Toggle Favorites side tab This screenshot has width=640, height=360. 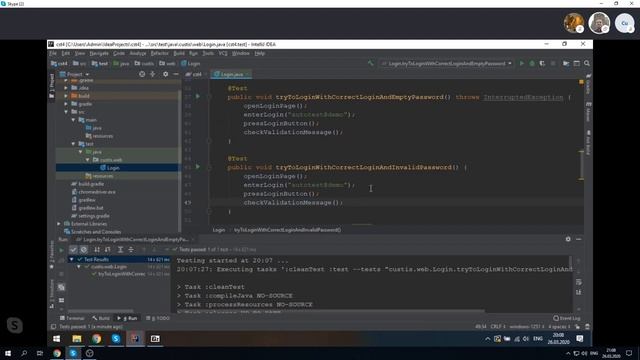click(51, 255)
